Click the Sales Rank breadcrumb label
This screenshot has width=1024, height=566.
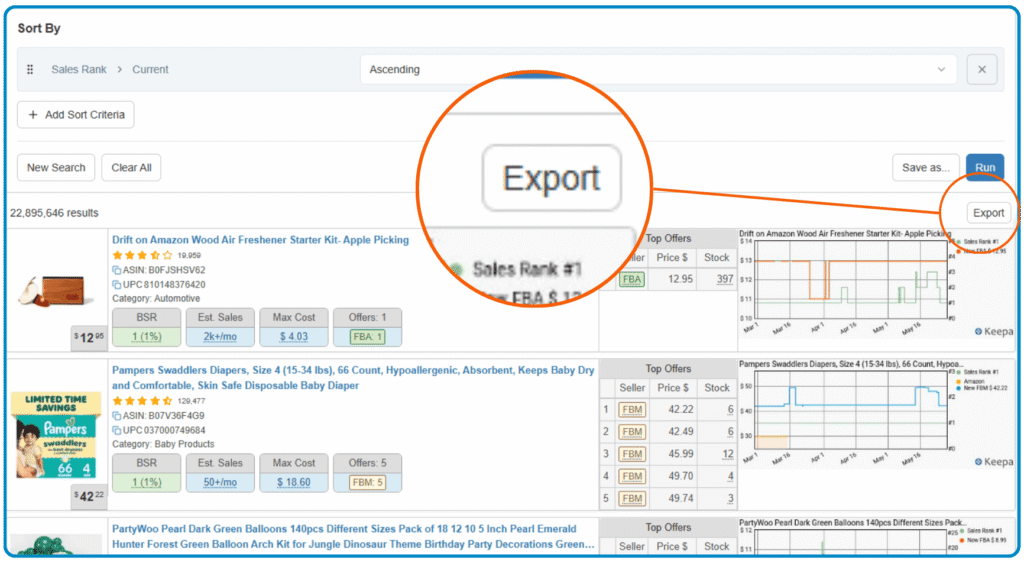[78, 69]
